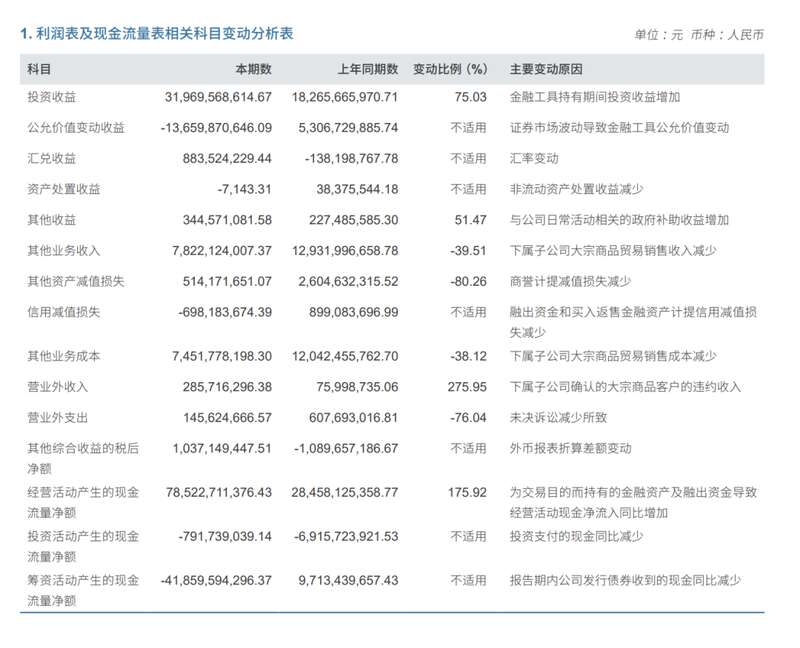Click the value 38,375,544.18
The width and height of the screenshot is (800, 648).
(x=357, y=189)
